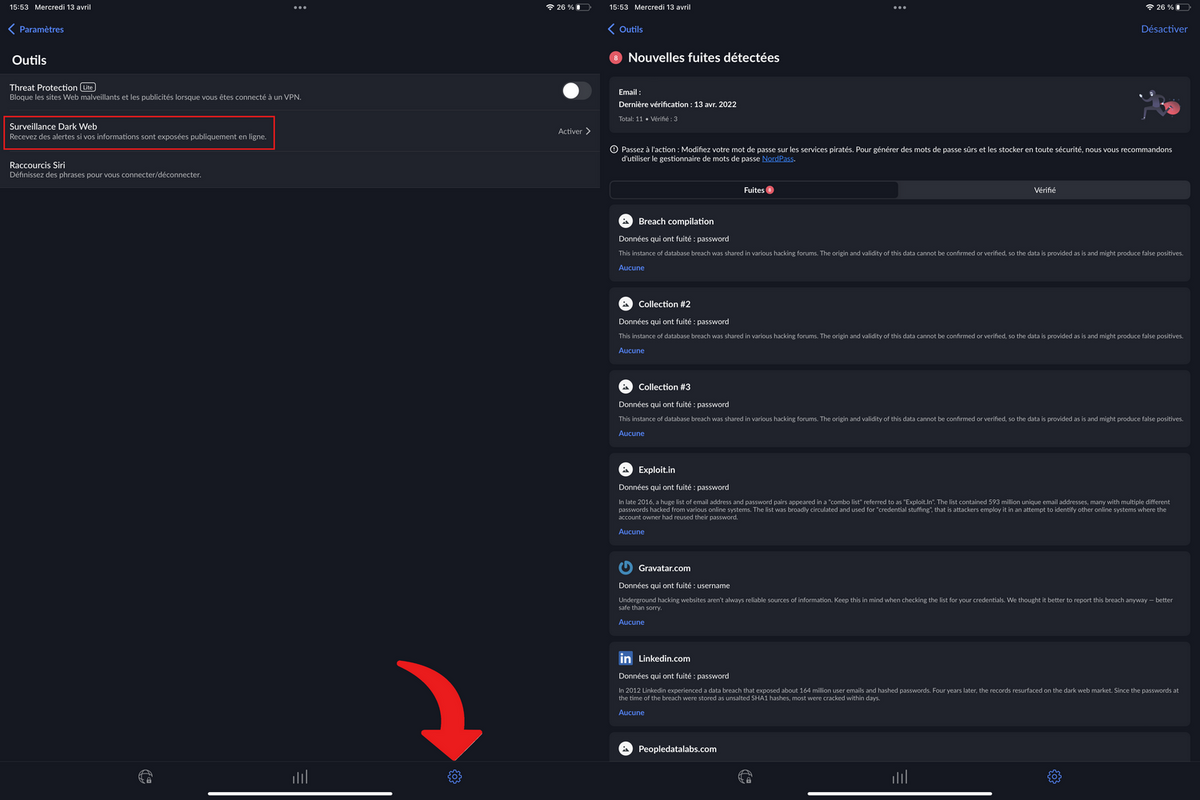Open the Surveillance Dark Web row

coord(300,131)
